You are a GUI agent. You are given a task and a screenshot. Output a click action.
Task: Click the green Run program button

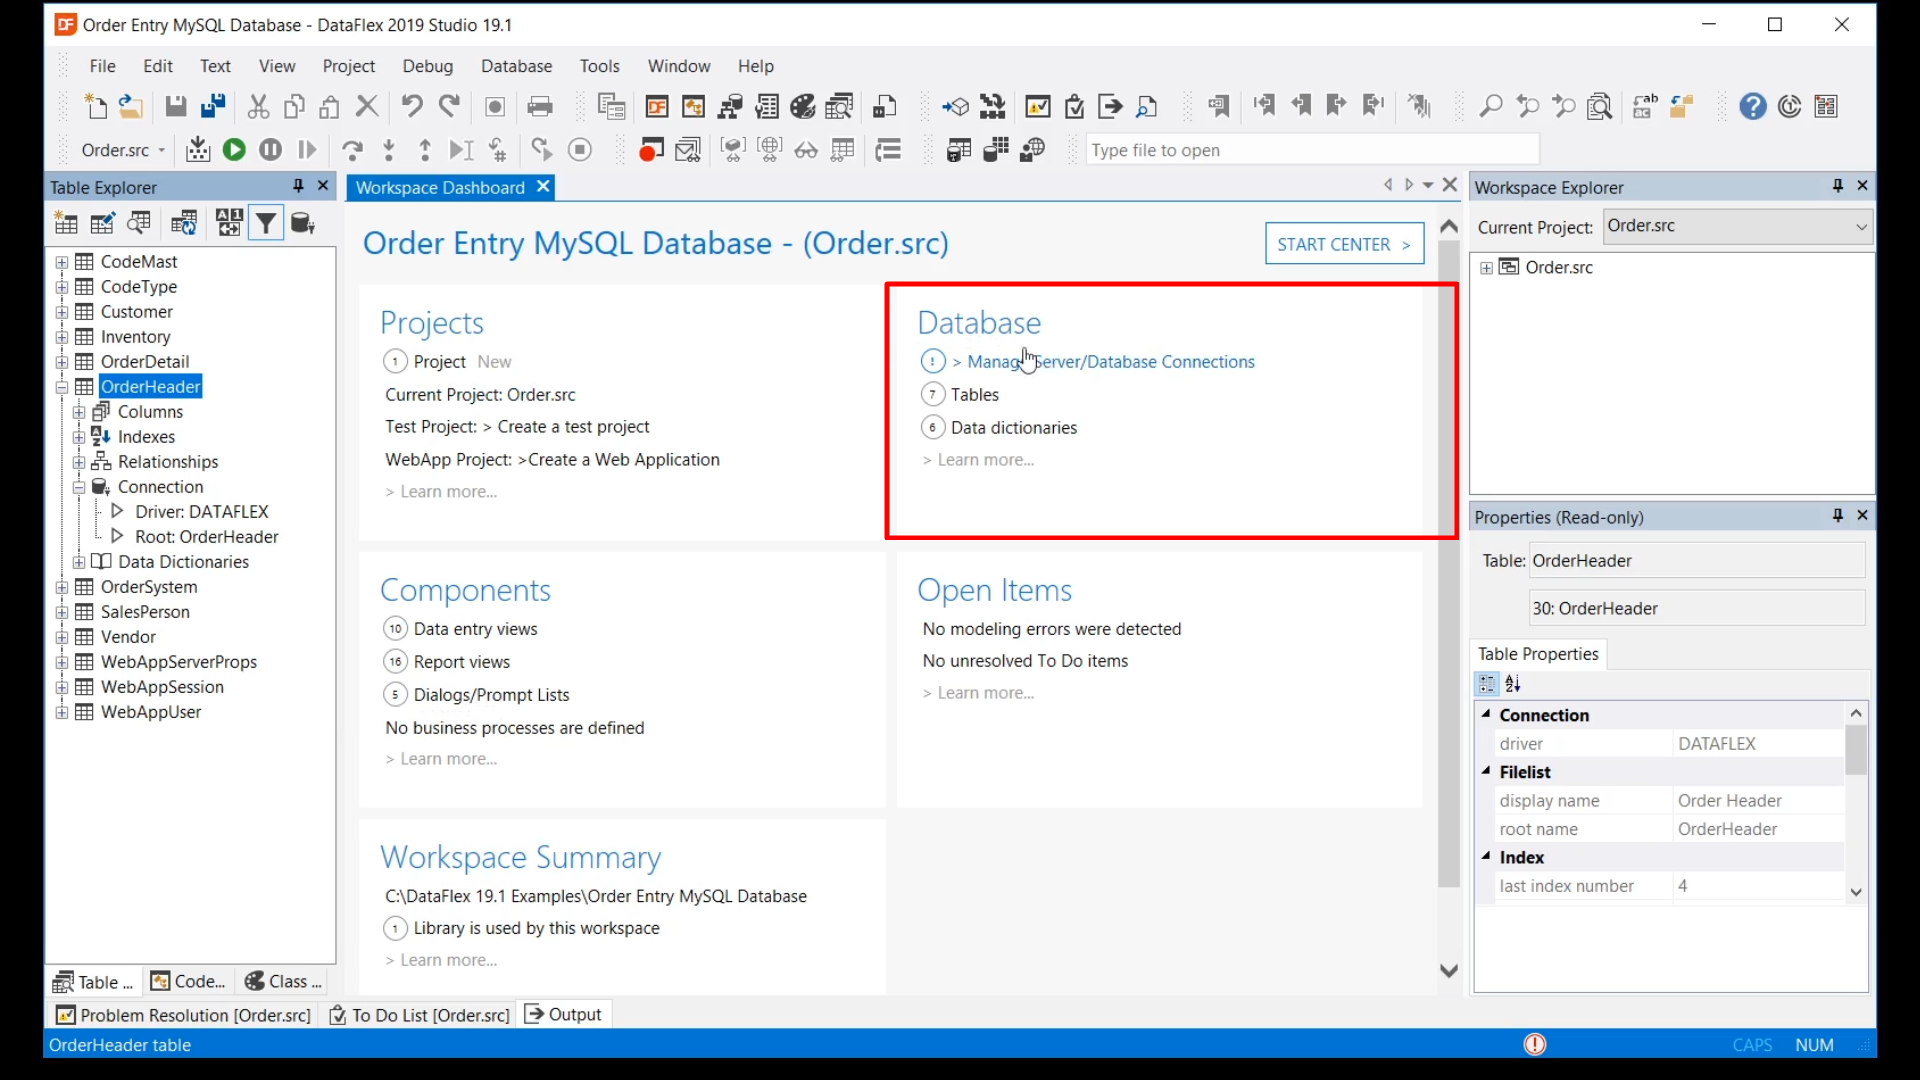coord(234,150)
